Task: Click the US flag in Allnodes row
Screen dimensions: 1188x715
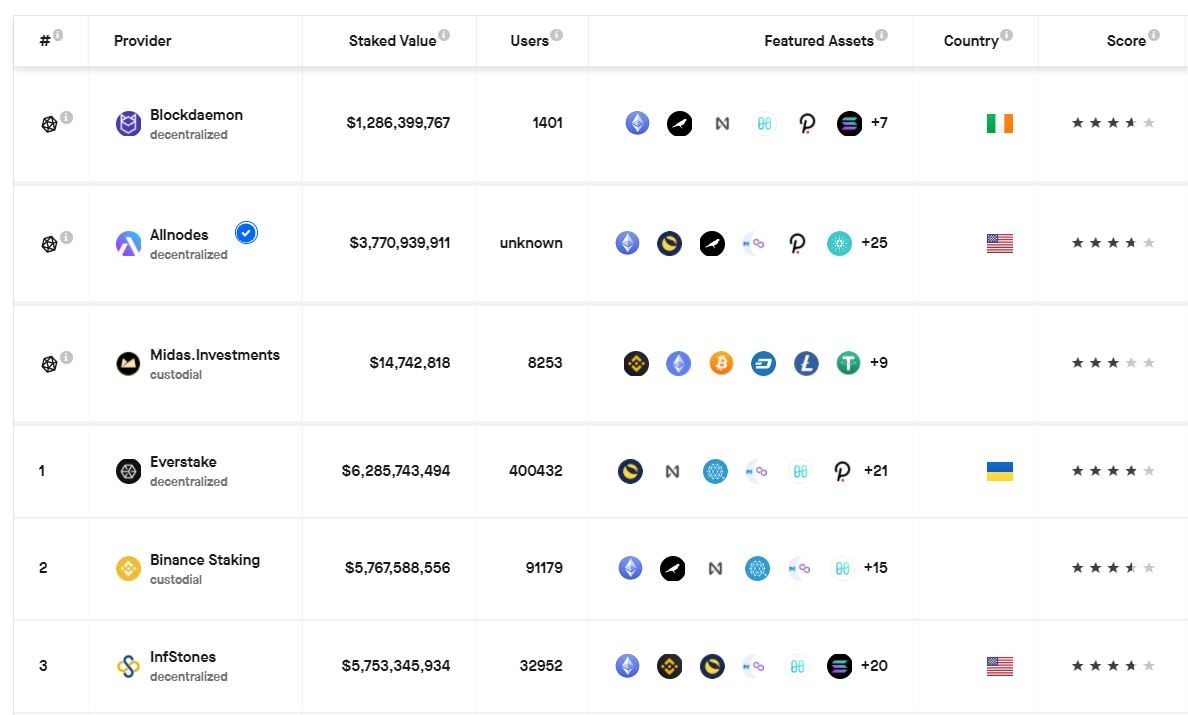Action: [x=999, y=243]
